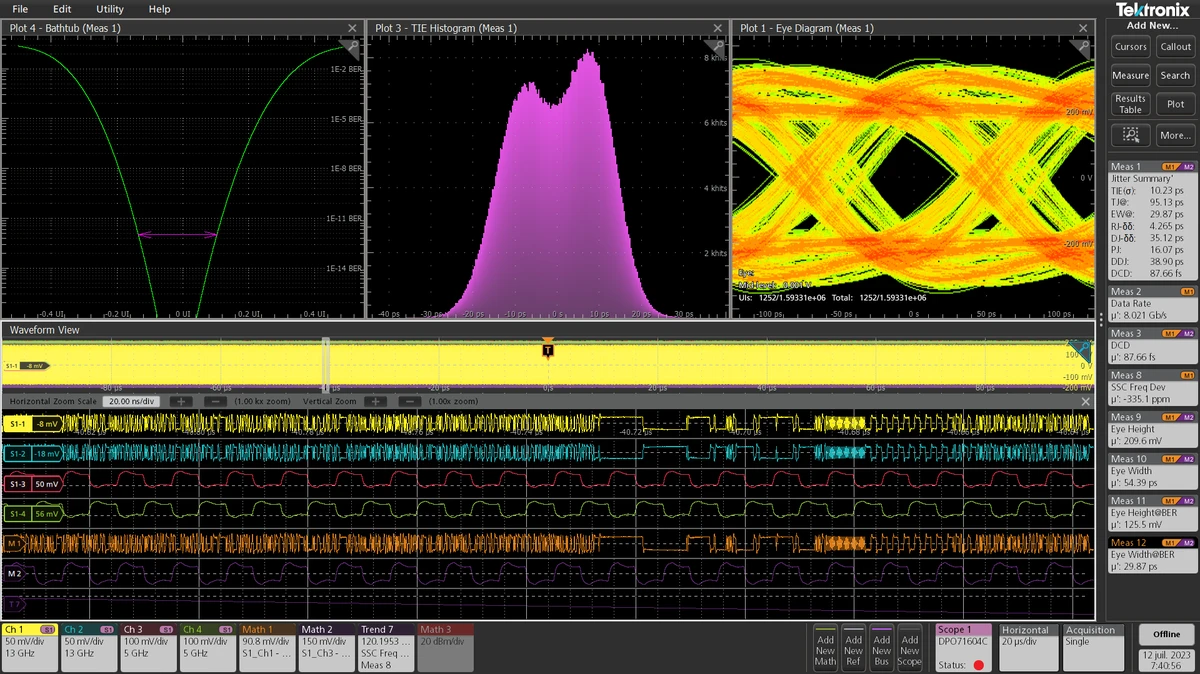Click Add New Math button

[x=825, y=648]
